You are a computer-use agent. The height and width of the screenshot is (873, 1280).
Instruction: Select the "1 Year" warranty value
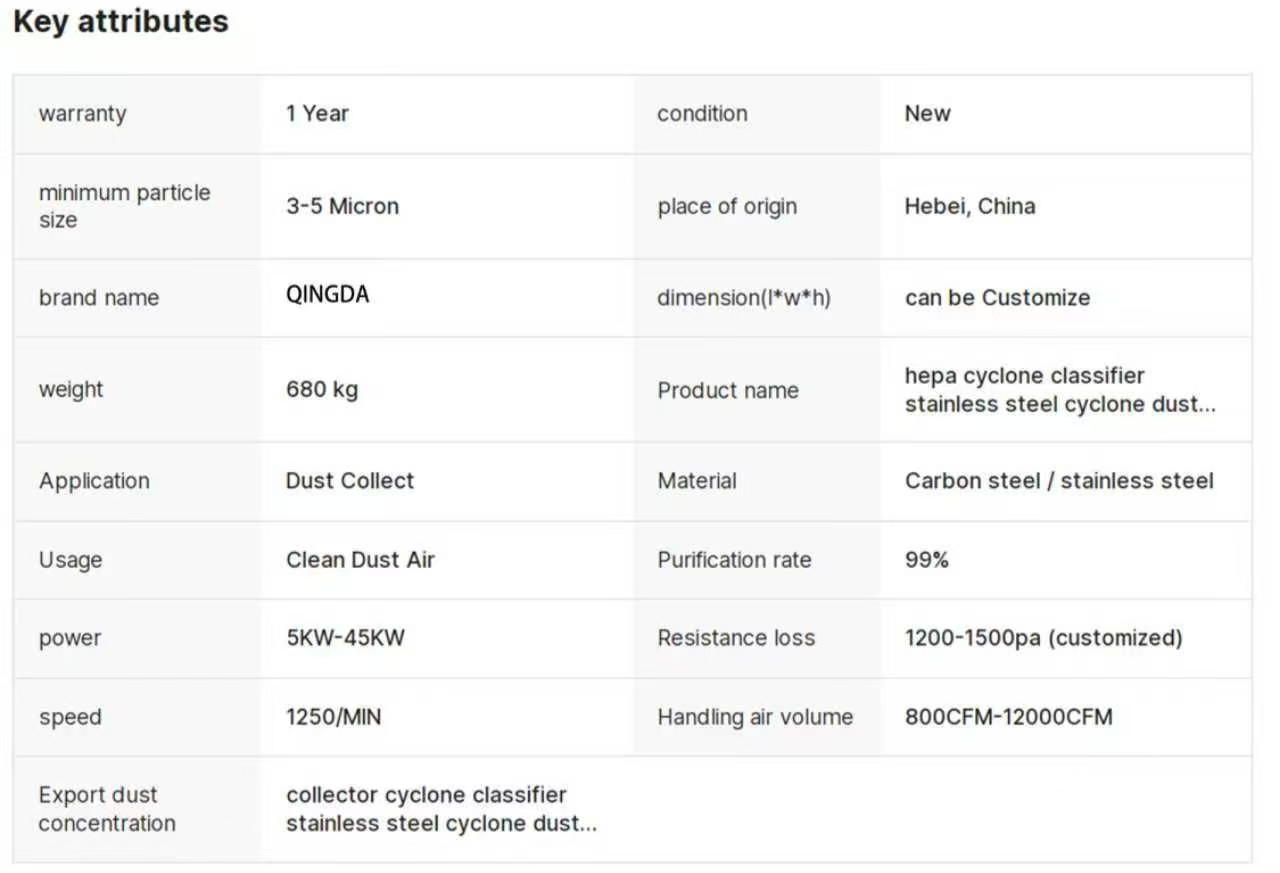click(317, 114)
